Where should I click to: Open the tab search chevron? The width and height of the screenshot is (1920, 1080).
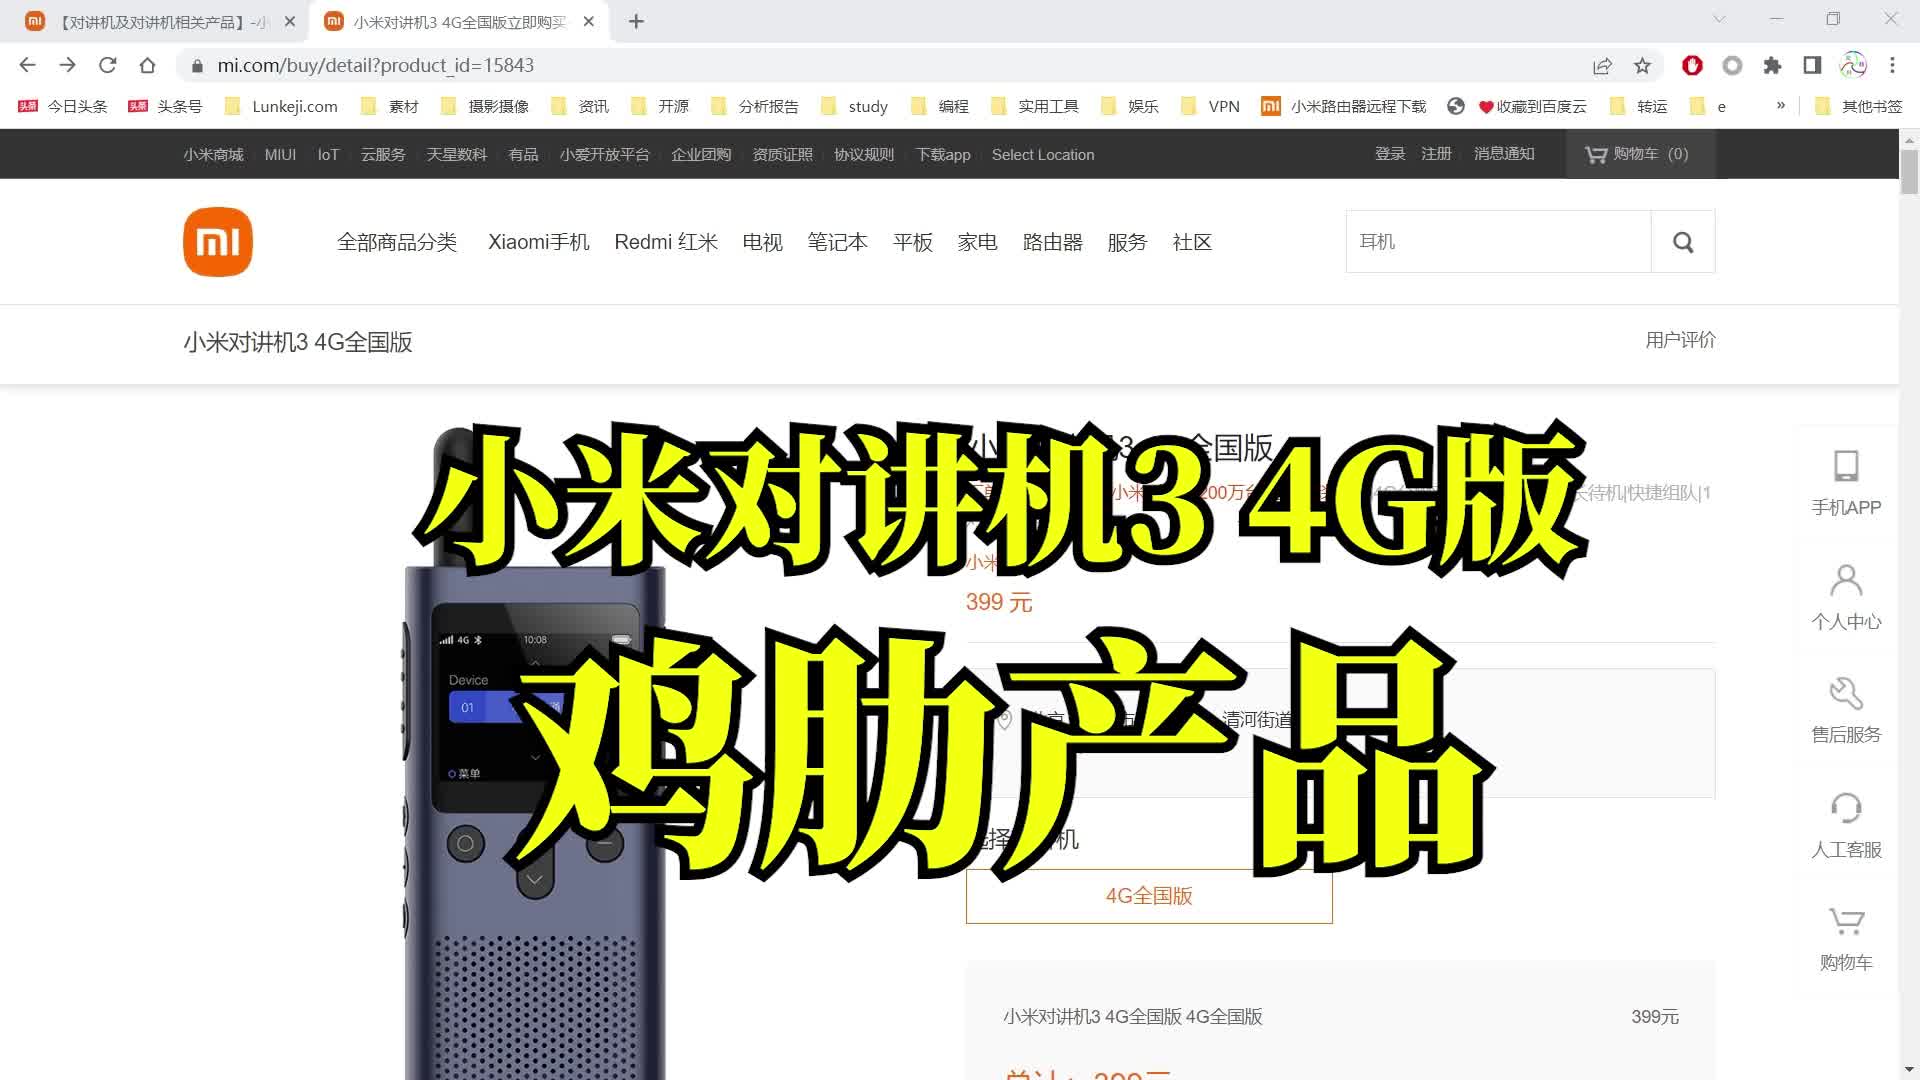(1720, 19)
